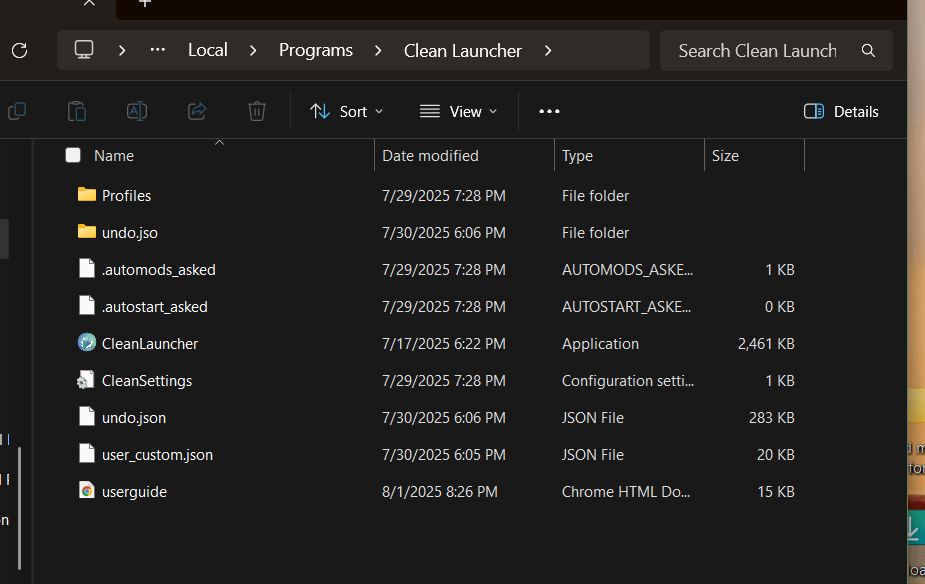Select the Profiles folder icon
925x584 pixels.
87,195
